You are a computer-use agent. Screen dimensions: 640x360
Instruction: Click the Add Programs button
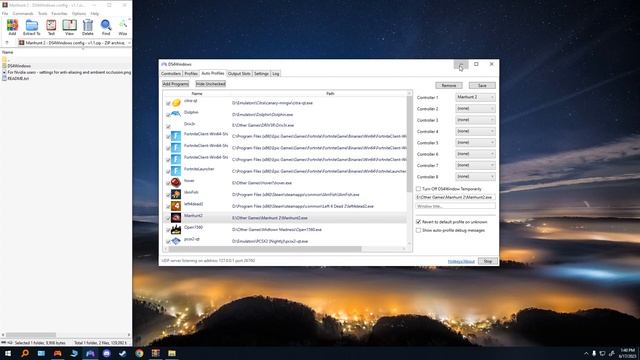click(x=176, y=84)
